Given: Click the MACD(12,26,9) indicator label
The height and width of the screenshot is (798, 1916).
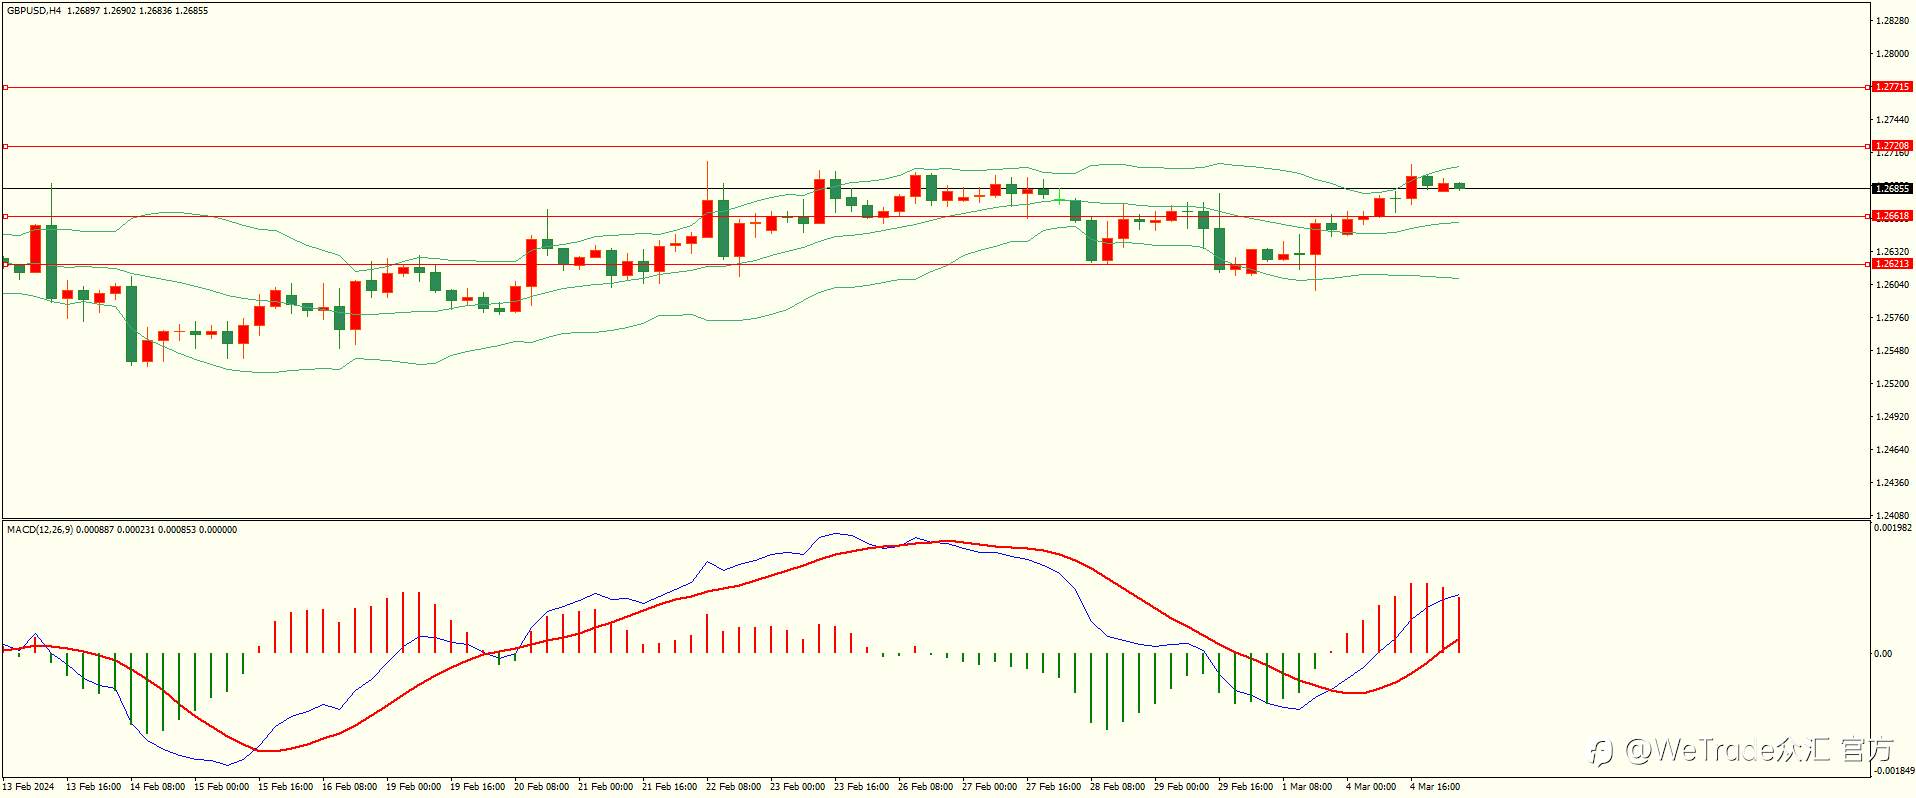Looking at the screenshot, I should 39,530.
